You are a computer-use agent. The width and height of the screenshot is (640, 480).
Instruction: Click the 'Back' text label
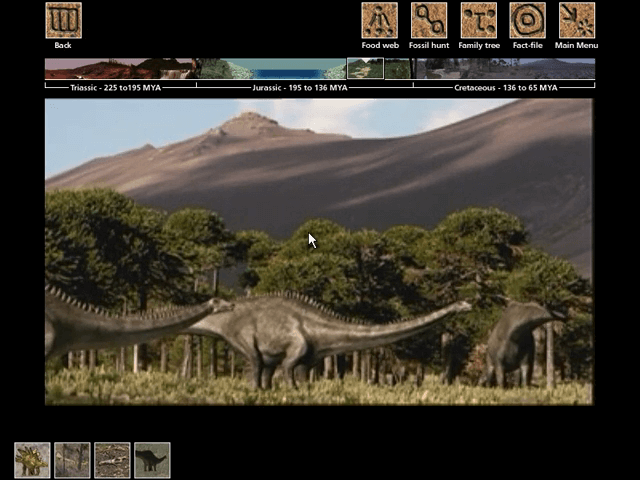[63, 45]
